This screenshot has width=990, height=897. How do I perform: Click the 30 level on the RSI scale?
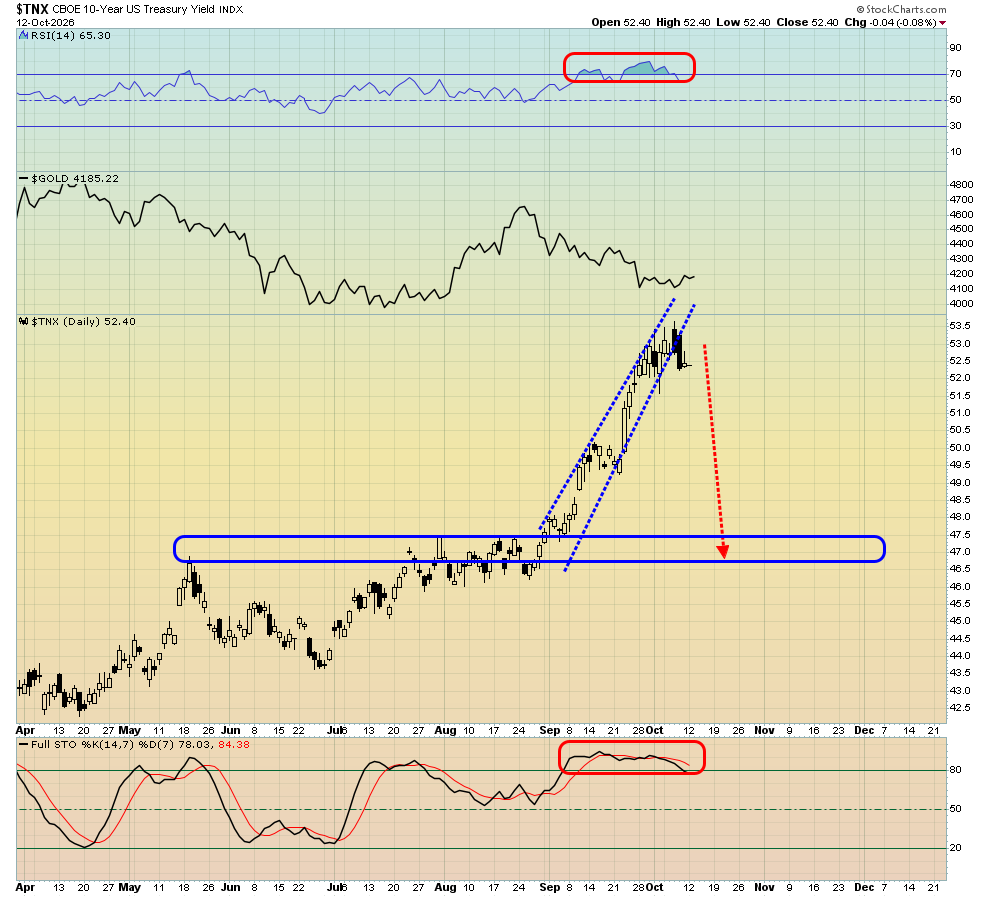tap(955, 126)
